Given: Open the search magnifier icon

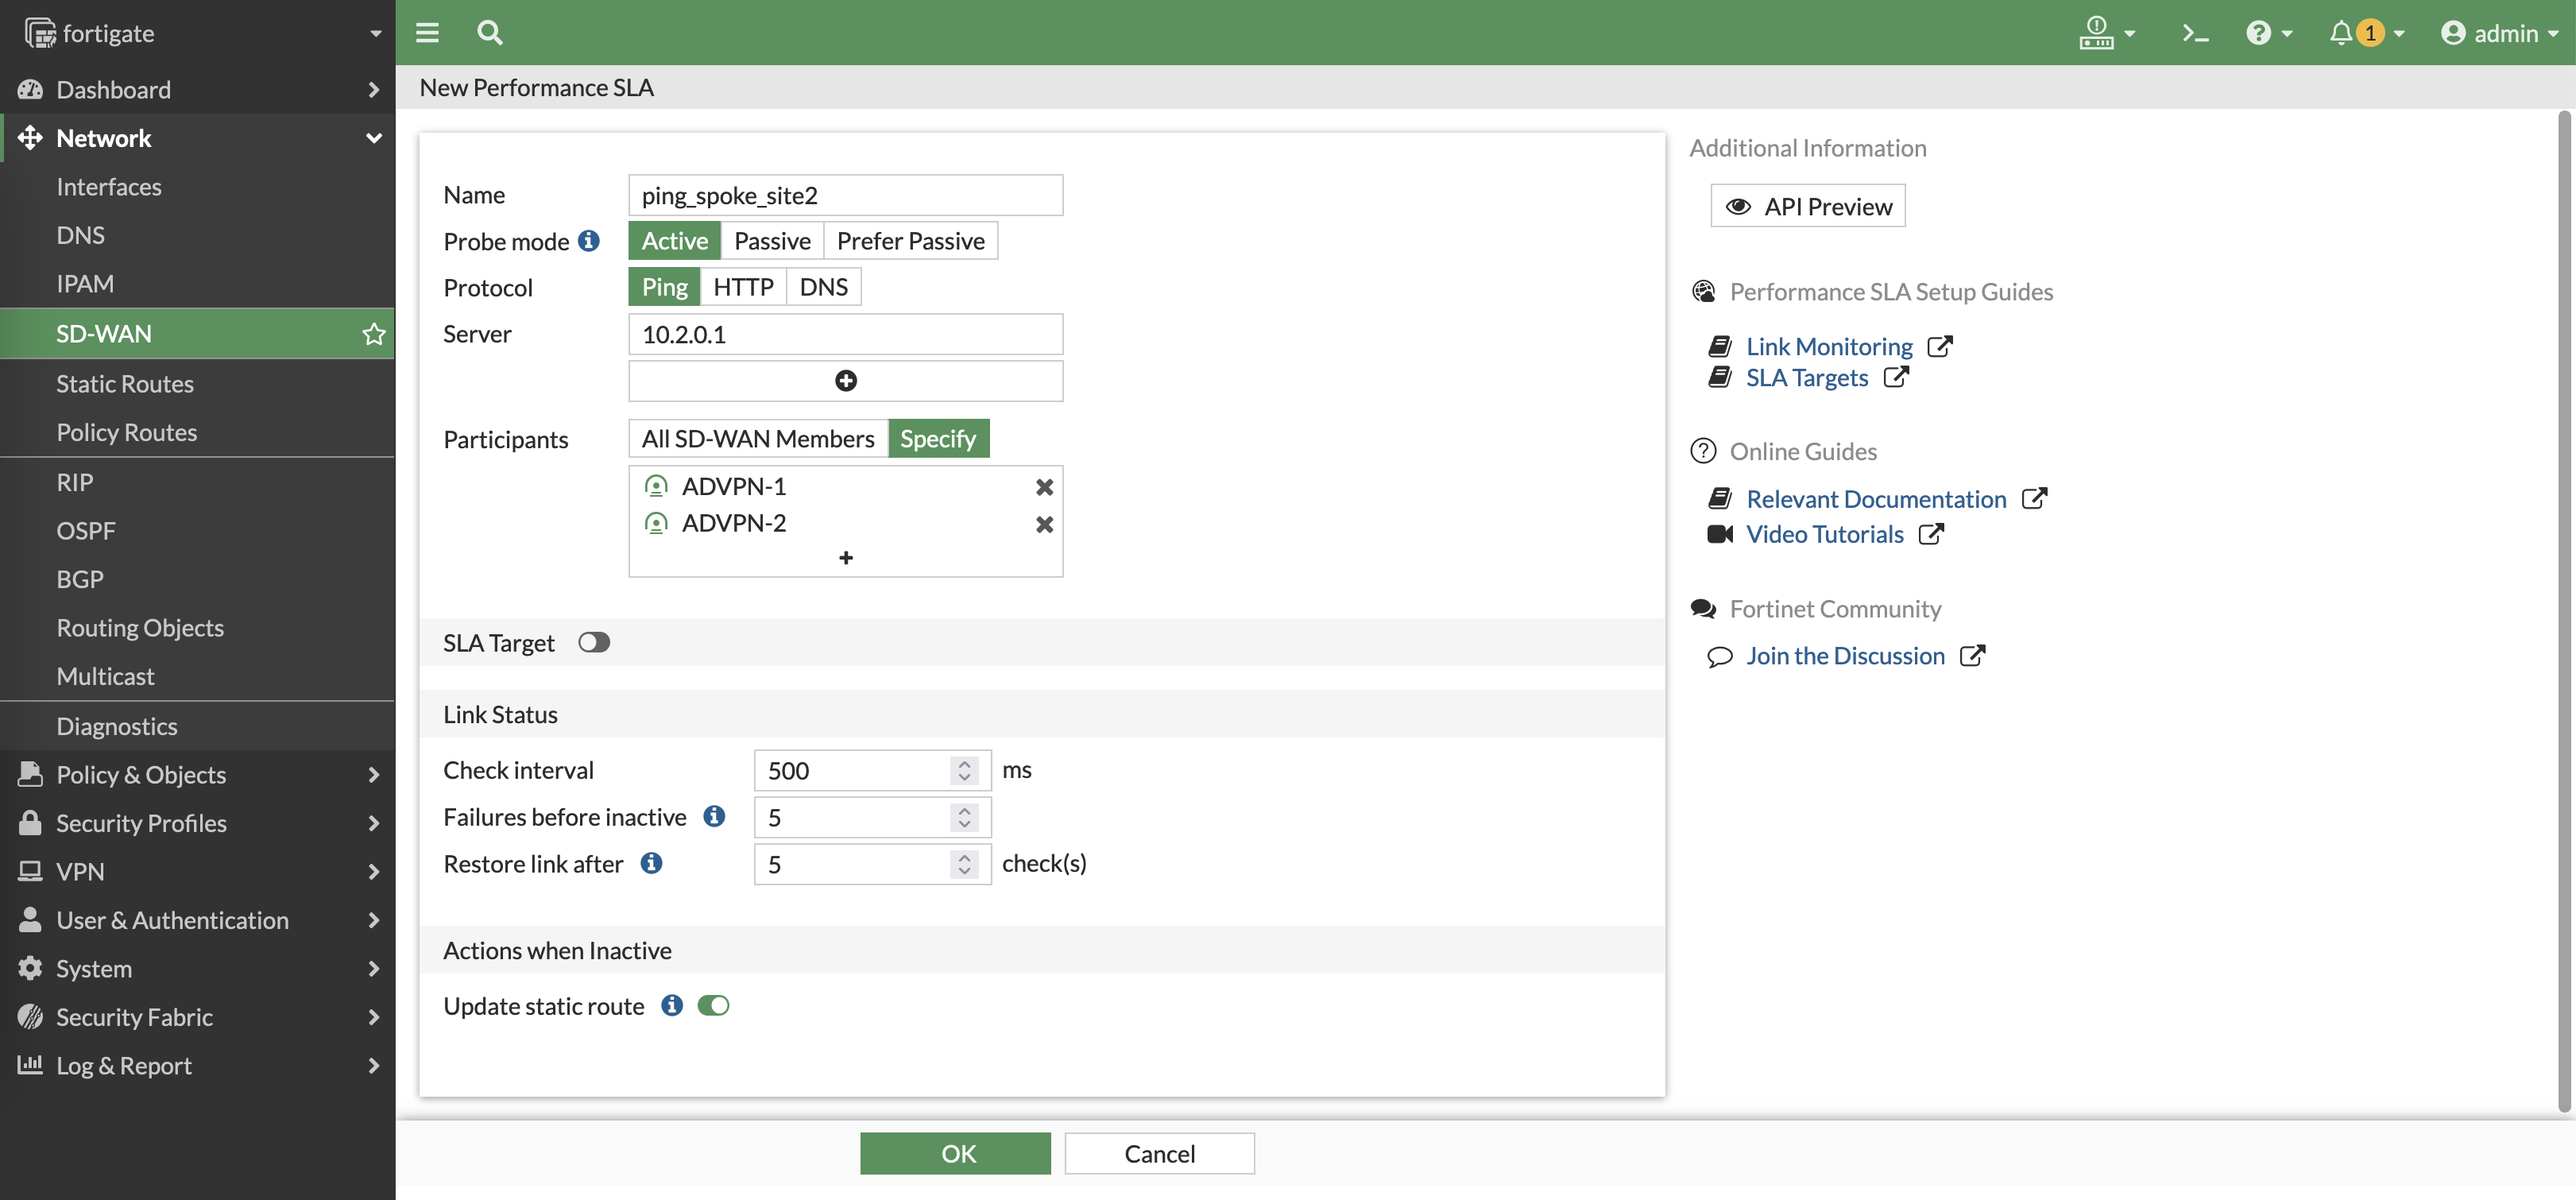Looking at the screenshot, I should [489, 33].
